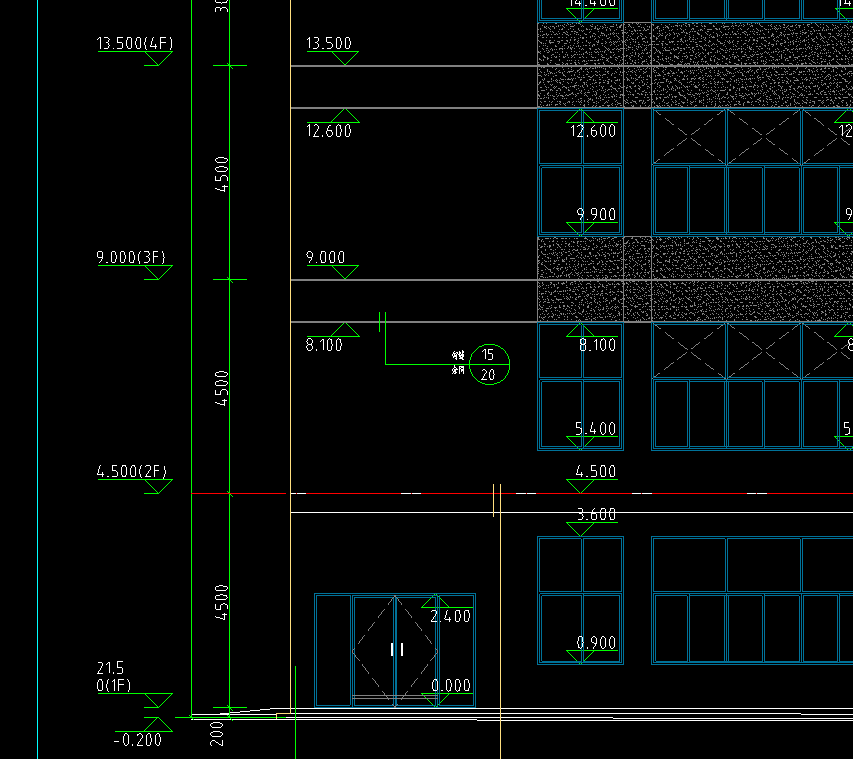The height and width of the screenshot is (759, 853).
Task: Select the 9.900 window sill elevation mark
Action: [596, 214]
